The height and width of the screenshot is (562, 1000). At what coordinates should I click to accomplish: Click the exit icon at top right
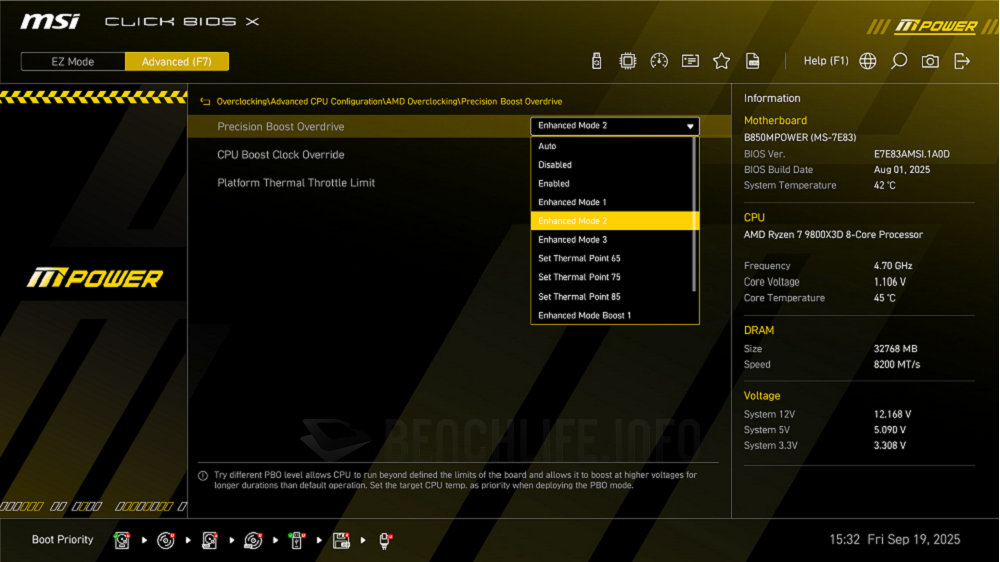click(962, 61)
